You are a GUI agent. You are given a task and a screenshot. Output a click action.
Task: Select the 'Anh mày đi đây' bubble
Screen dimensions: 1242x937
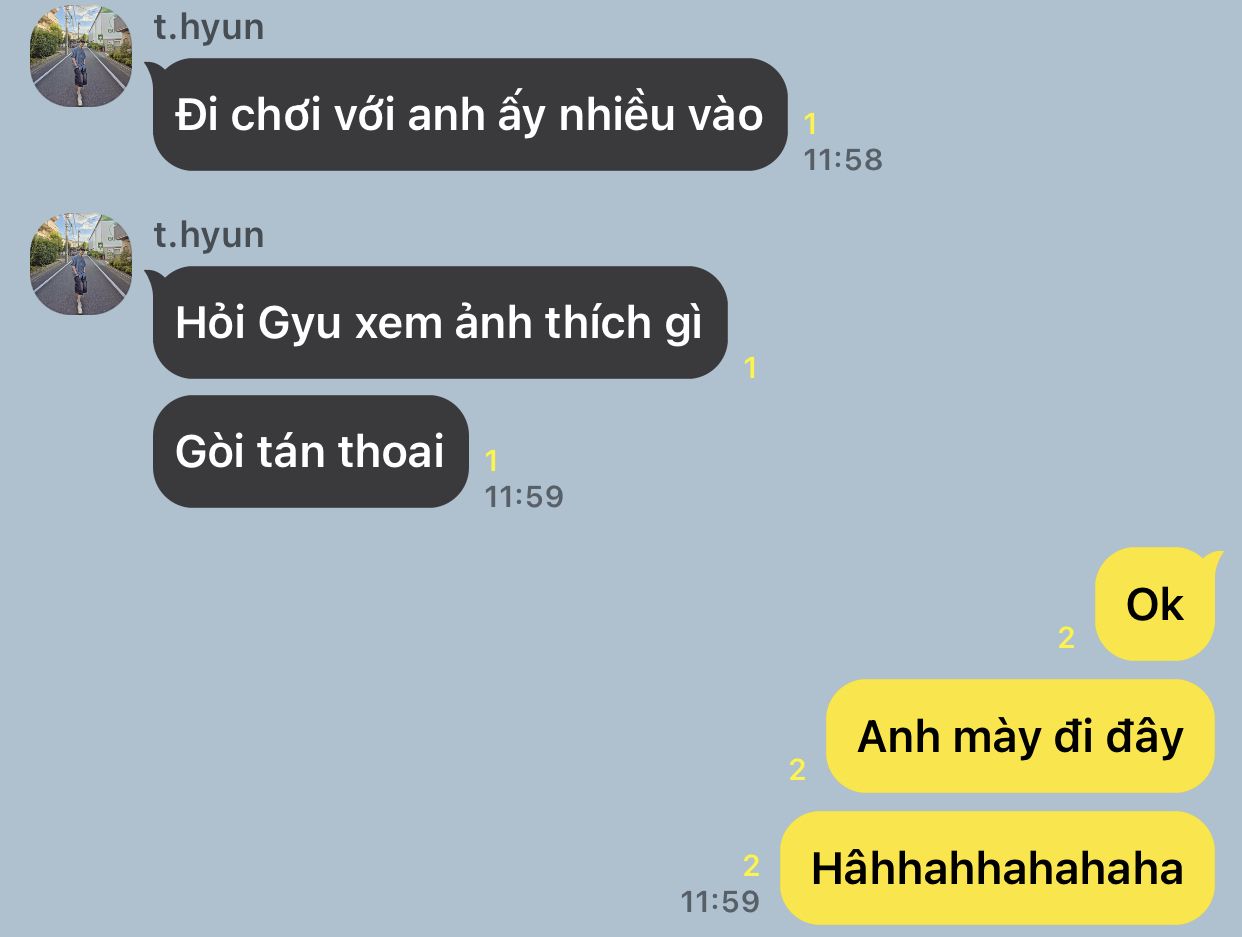1020,736
